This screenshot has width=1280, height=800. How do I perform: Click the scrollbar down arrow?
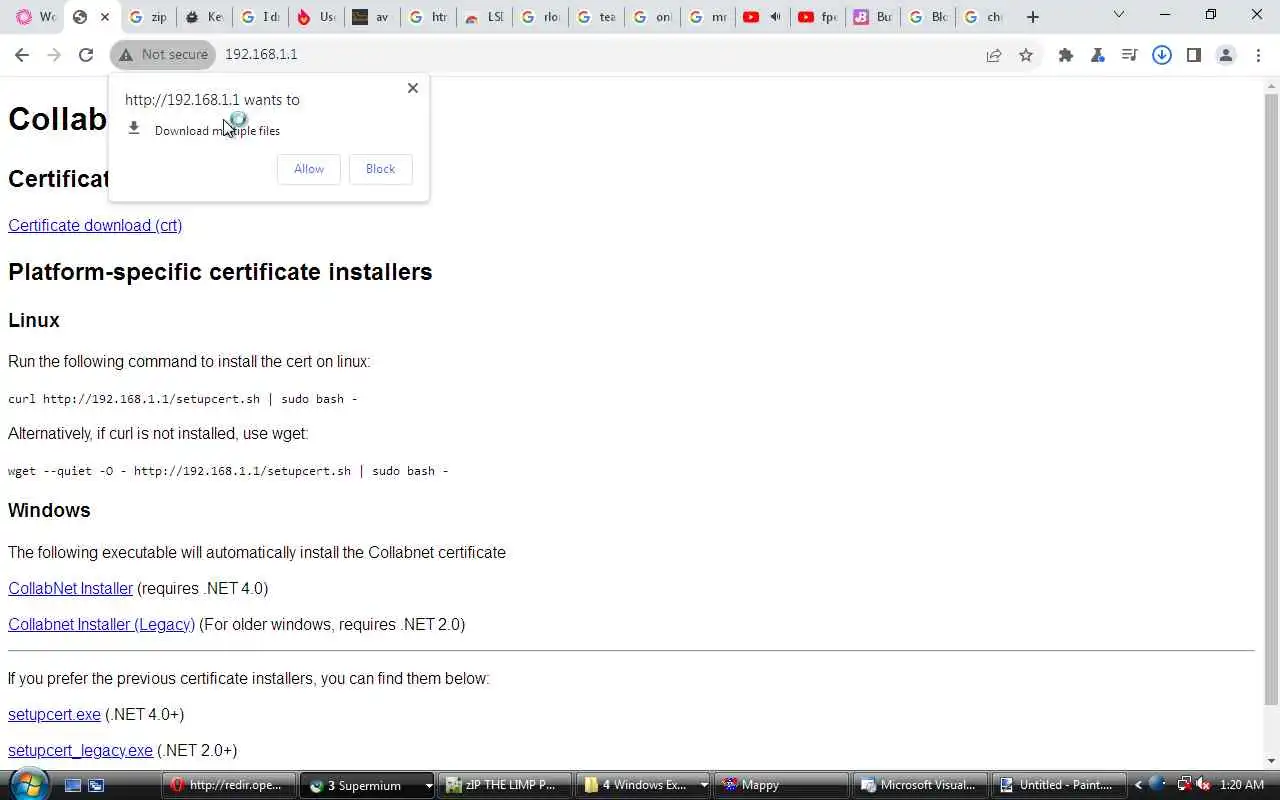[x=1271, y=760]
